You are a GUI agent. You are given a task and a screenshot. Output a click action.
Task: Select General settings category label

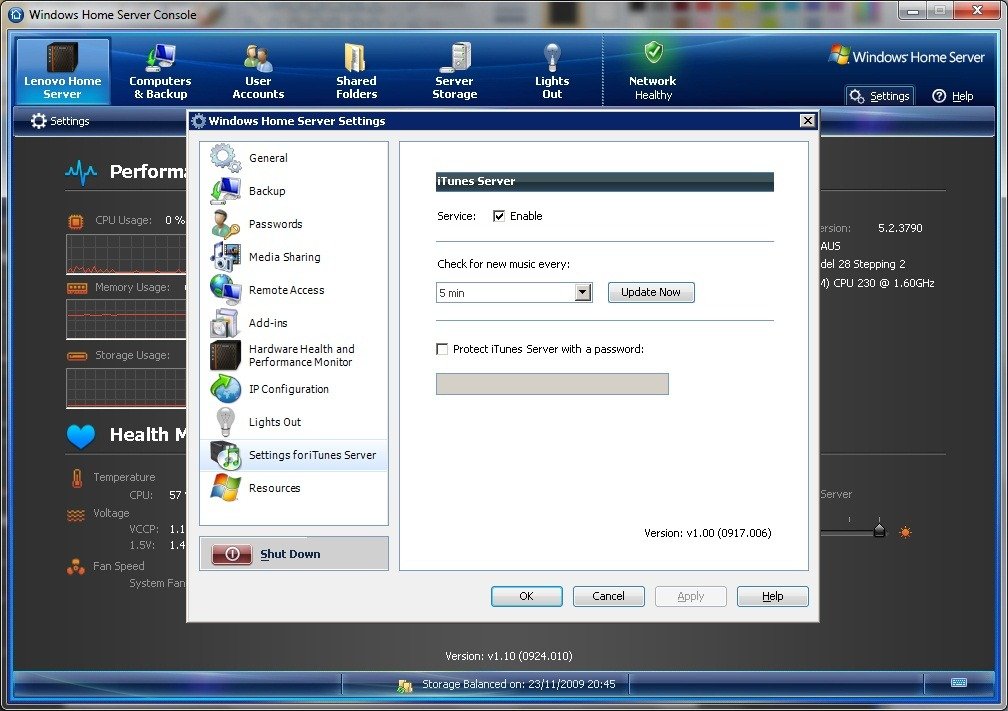pos(268,158)
